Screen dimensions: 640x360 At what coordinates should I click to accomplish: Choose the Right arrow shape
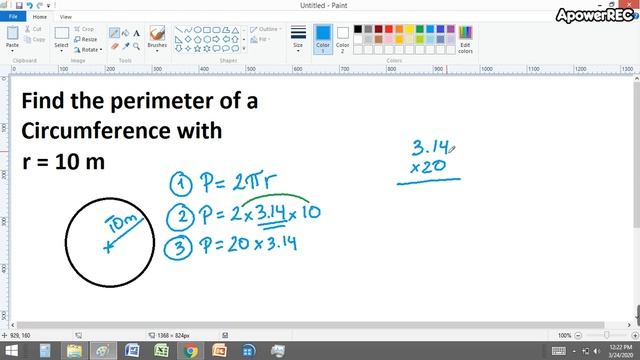click(216, 40)
